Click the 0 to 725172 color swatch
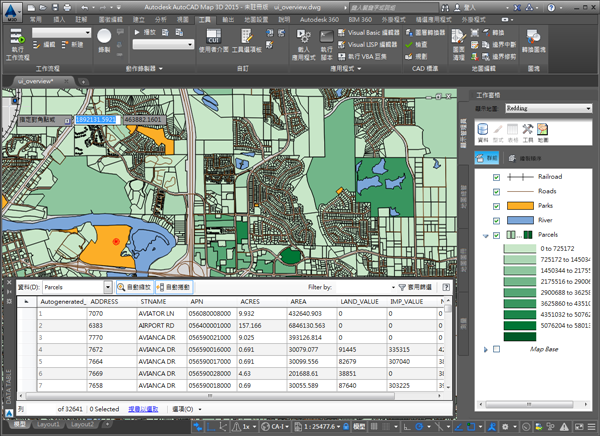Viewport: 600px width, 436px height. (x=520, y=247)
